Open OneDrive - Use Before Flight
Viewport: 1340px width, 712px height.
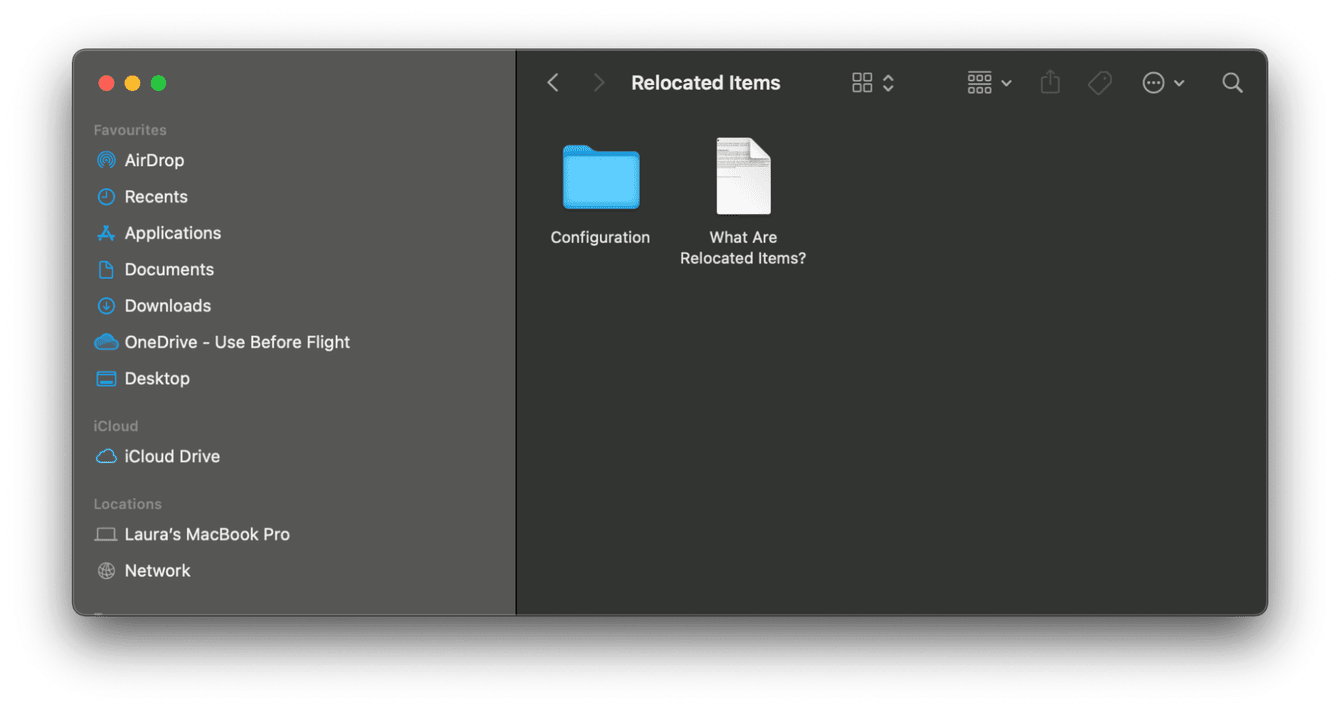click(x=237, y=341)
